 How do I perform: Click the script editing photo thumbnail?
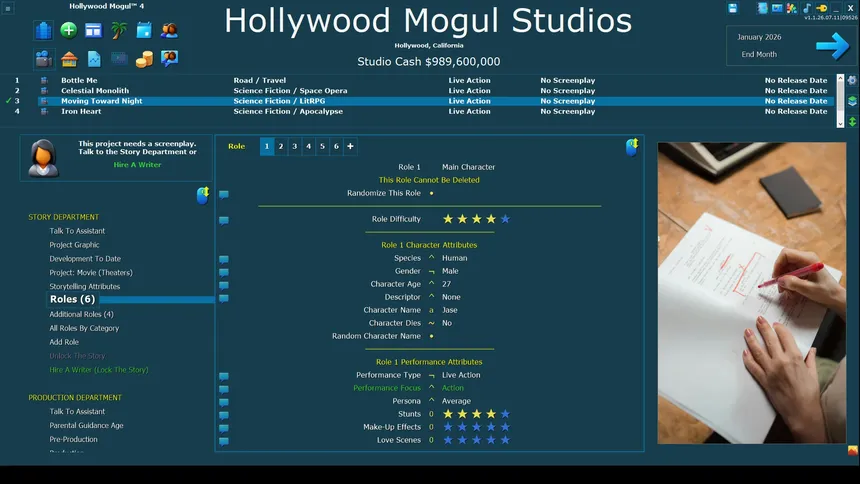tap(752, 293)
